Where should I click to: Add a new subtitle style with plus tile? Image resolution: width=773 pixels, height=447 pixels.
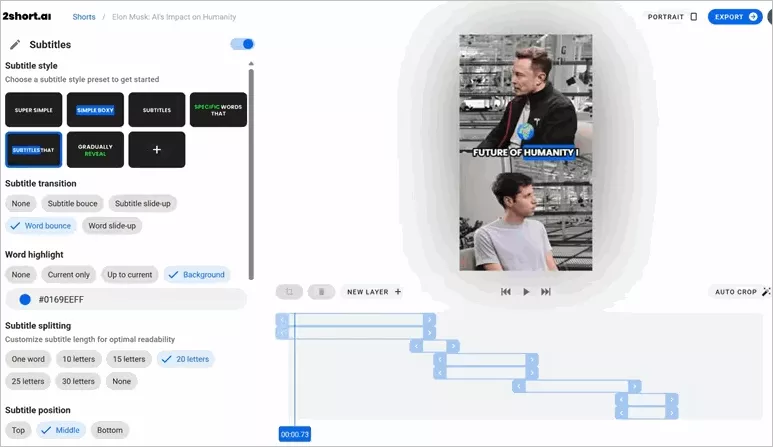click(157, 150)
